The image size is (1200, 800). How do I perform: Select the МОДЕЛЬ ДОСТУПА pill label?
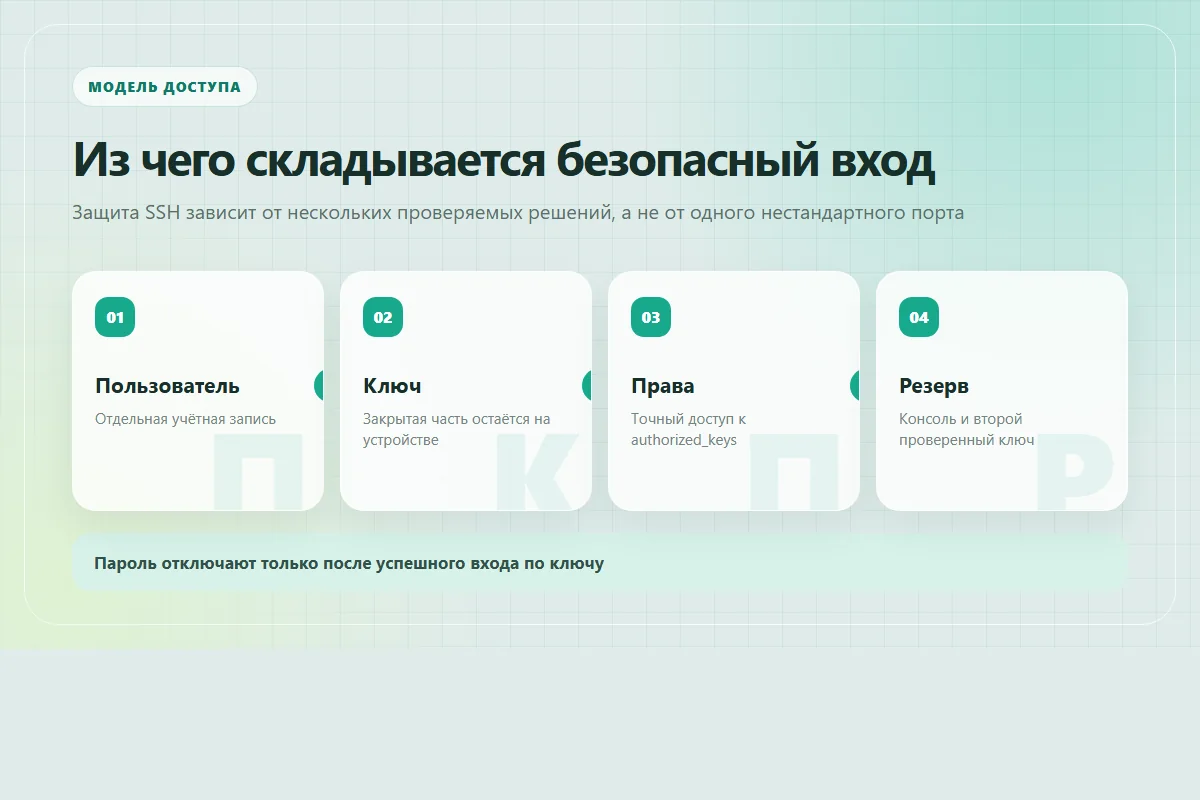pyautogui.click(x=165, y=87)
